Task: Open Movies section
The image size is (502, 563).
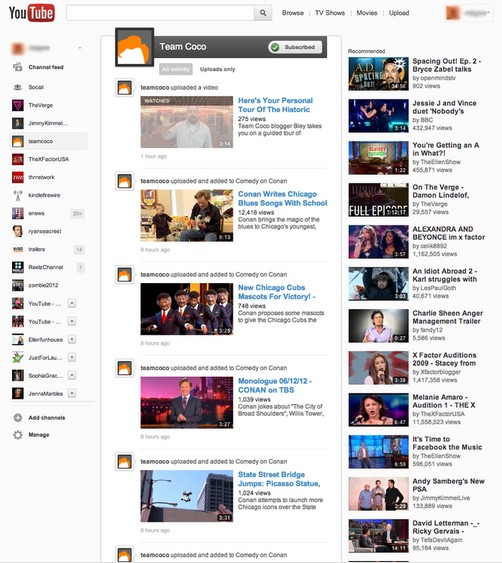Action: point(367,13)
